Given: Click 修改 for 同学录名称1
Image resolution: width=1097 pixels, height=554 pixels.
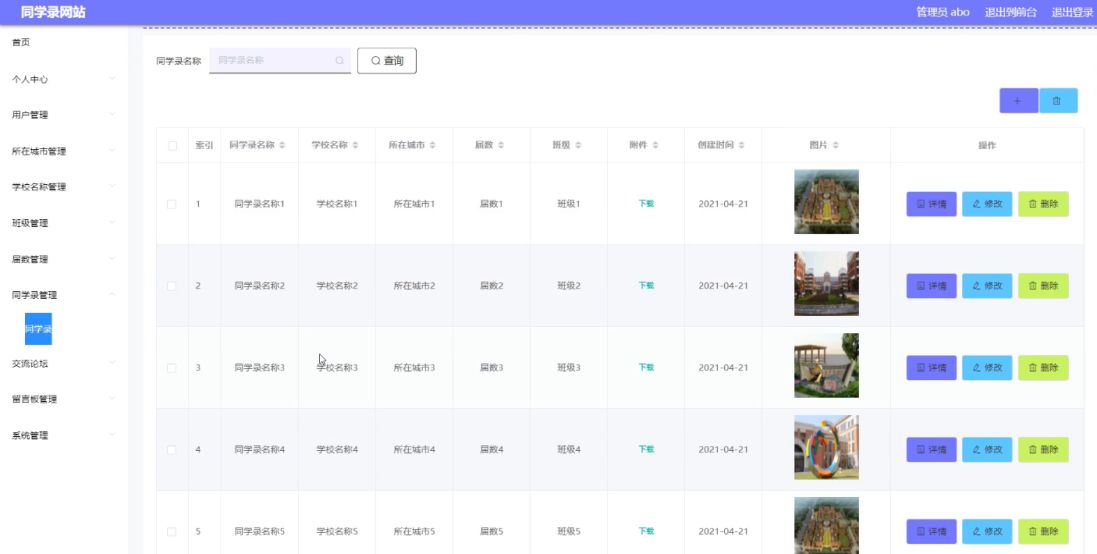Looking at the screenshot, I should tap(987, 204).
